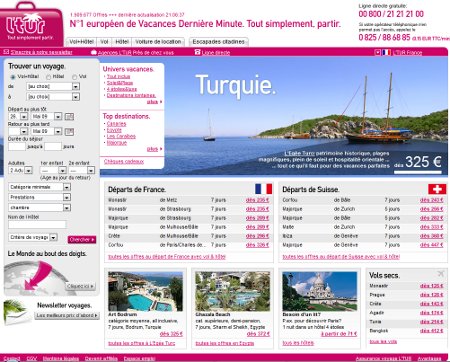Expand the Prestations dropdown

(39, 197)
